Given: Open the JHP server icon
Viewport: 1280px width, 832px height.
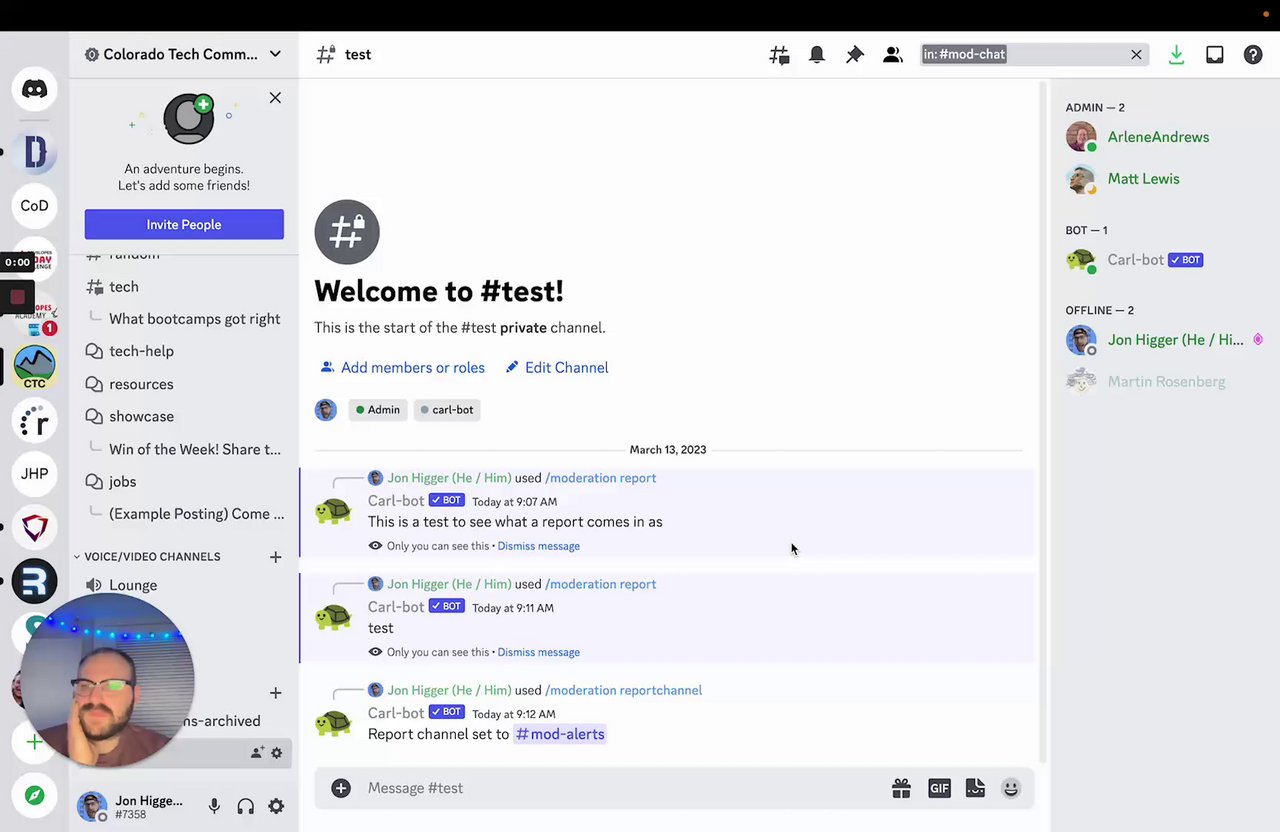Looking at the screenshot, I should pos(34,473).
